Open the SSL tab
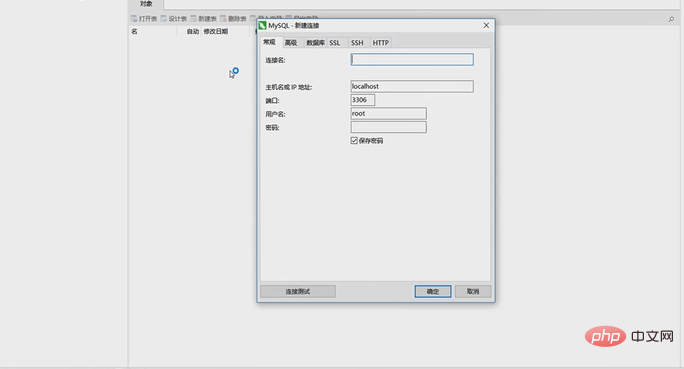Viewport: 684px width, 369px height. (335, 42)
